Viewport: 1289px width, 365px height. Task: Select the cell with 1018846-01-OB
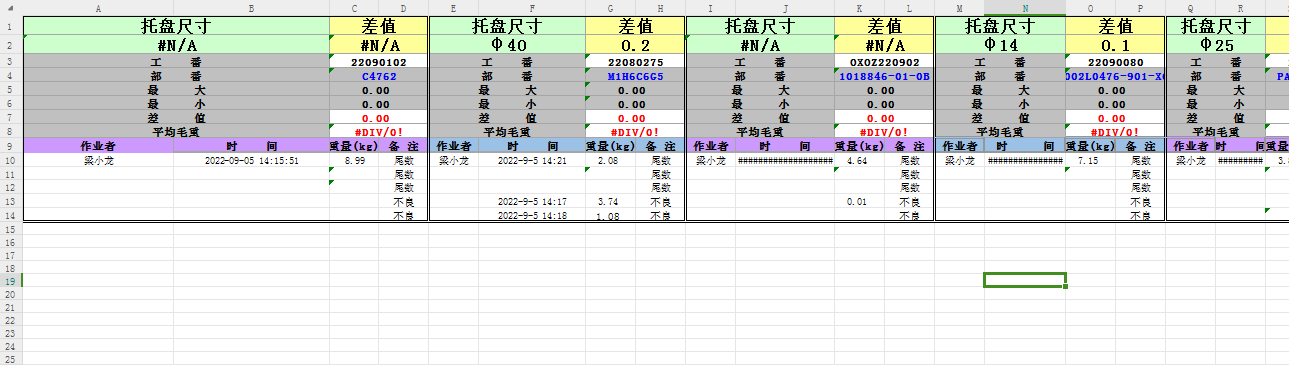pos(883,76)
